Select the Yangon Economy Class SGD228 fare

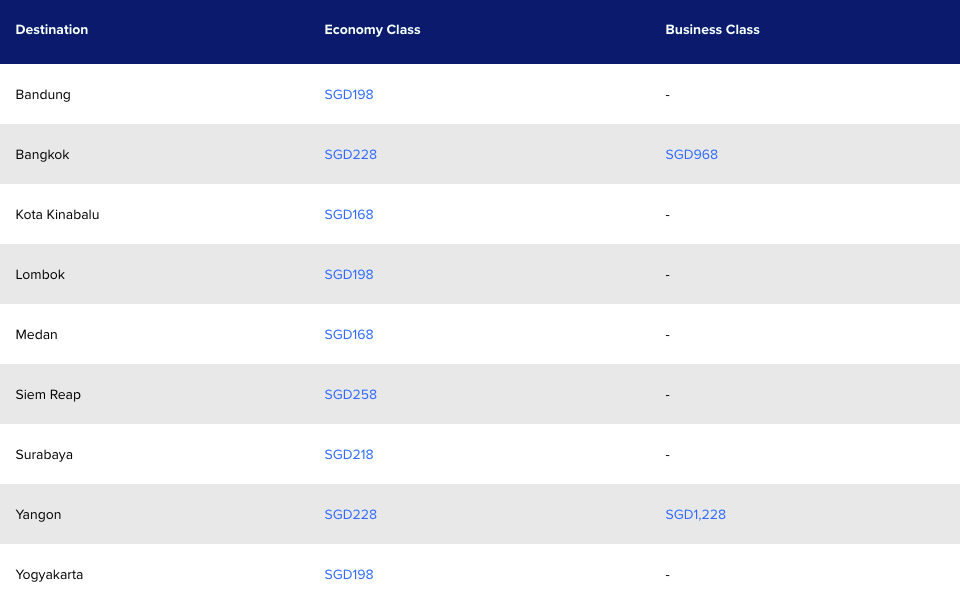350,515
